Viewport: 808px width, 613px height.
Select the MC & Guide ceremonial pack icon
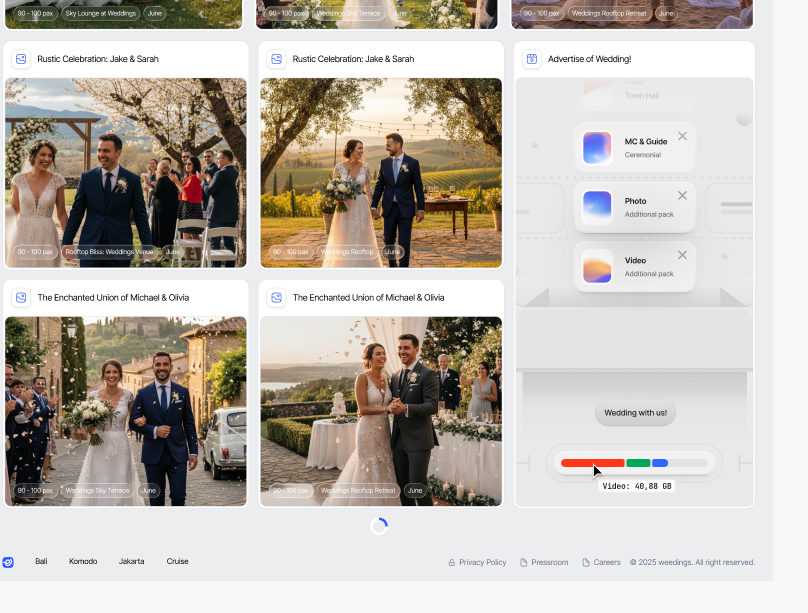coord(596,147)
